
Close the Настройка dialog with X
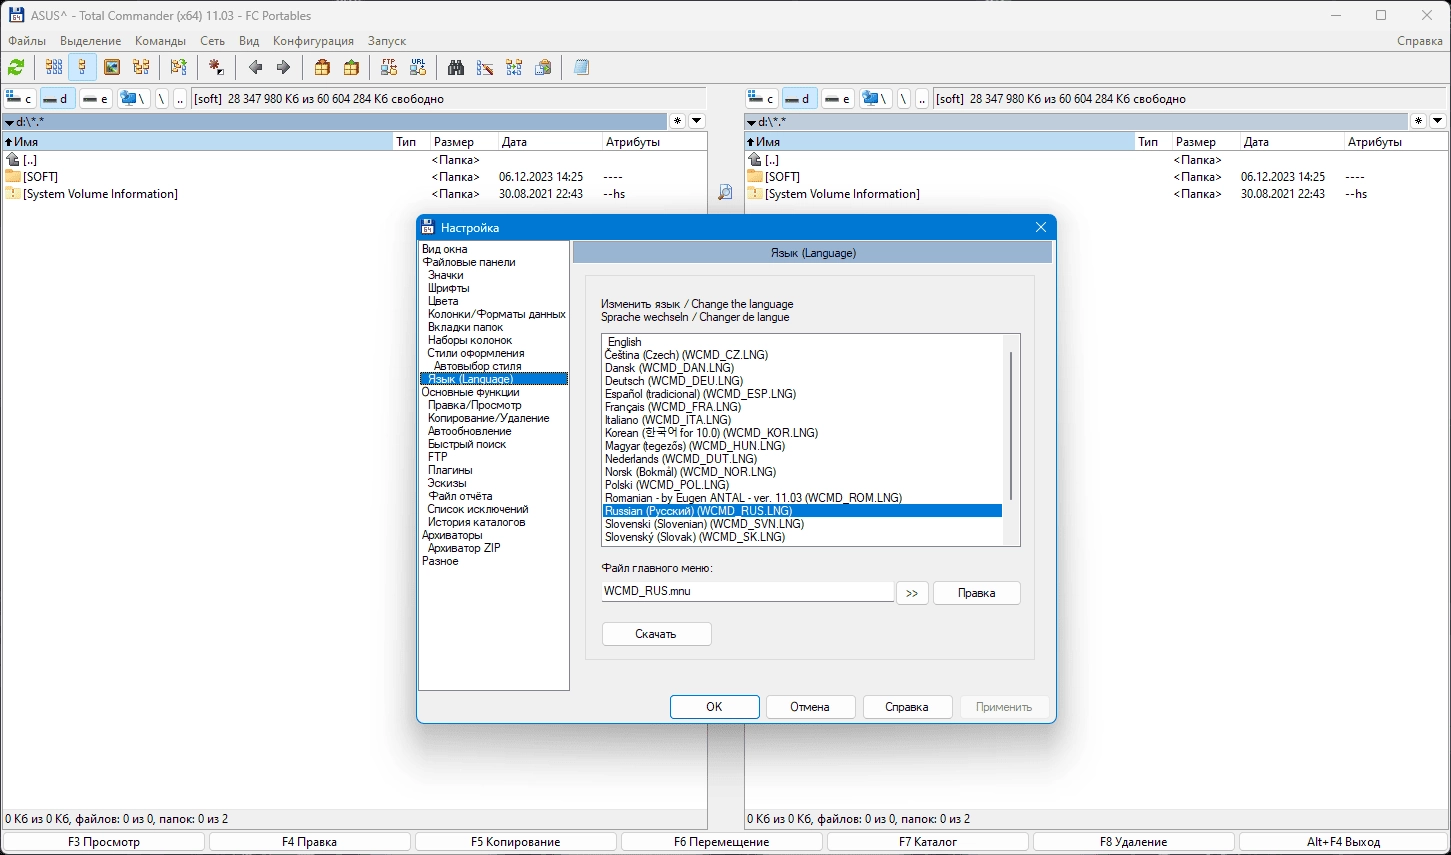click(x=1040, y=228)
